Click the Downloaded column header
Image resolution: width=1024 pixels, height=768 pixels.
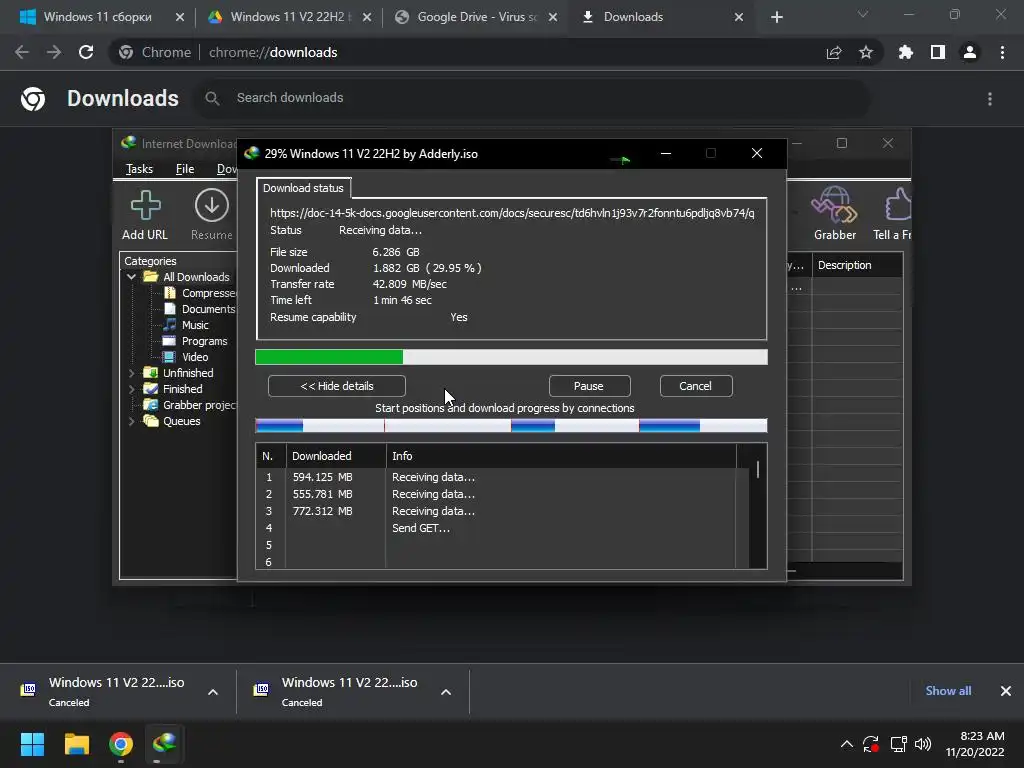pyautogui.click(x=336, y=456)
